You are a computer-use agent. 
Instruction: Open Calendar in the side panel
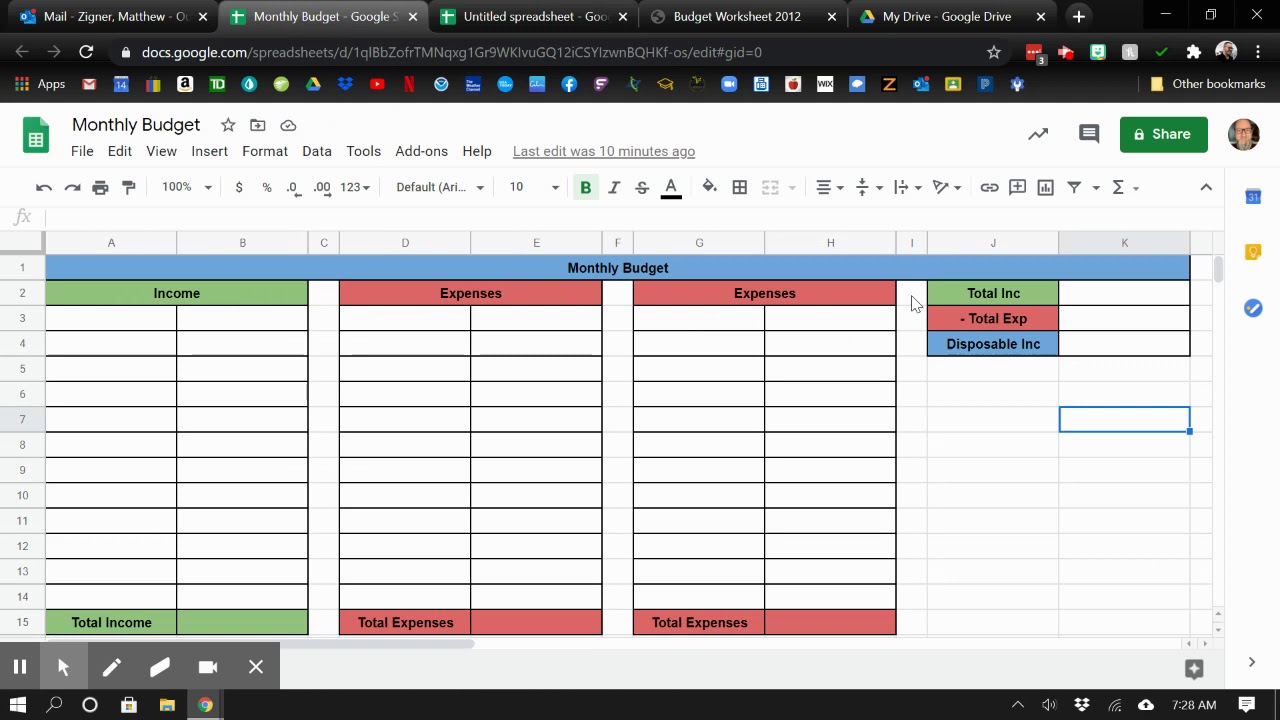click(x=1253, y=197)
